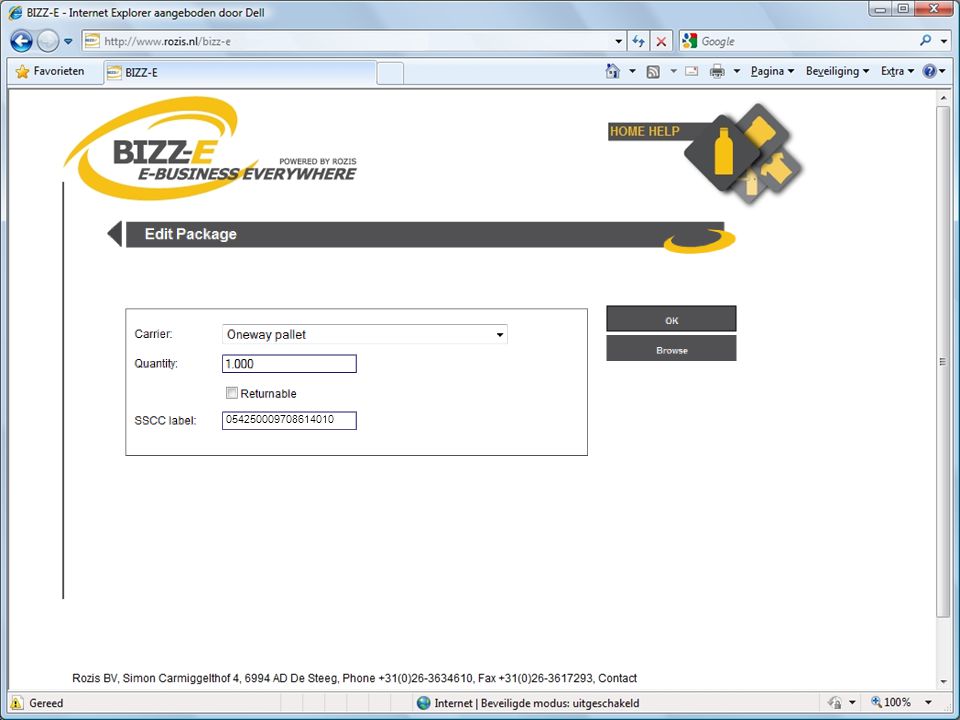
Task: Click the Internet Explorer title bar icon
Action: [x=15, y=12]
